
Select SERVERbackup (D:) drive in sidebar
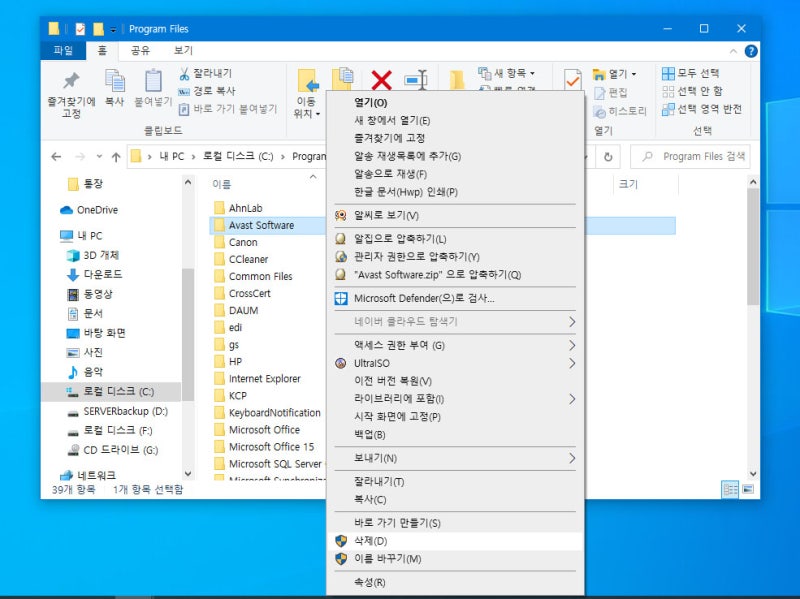click(118, 411)
